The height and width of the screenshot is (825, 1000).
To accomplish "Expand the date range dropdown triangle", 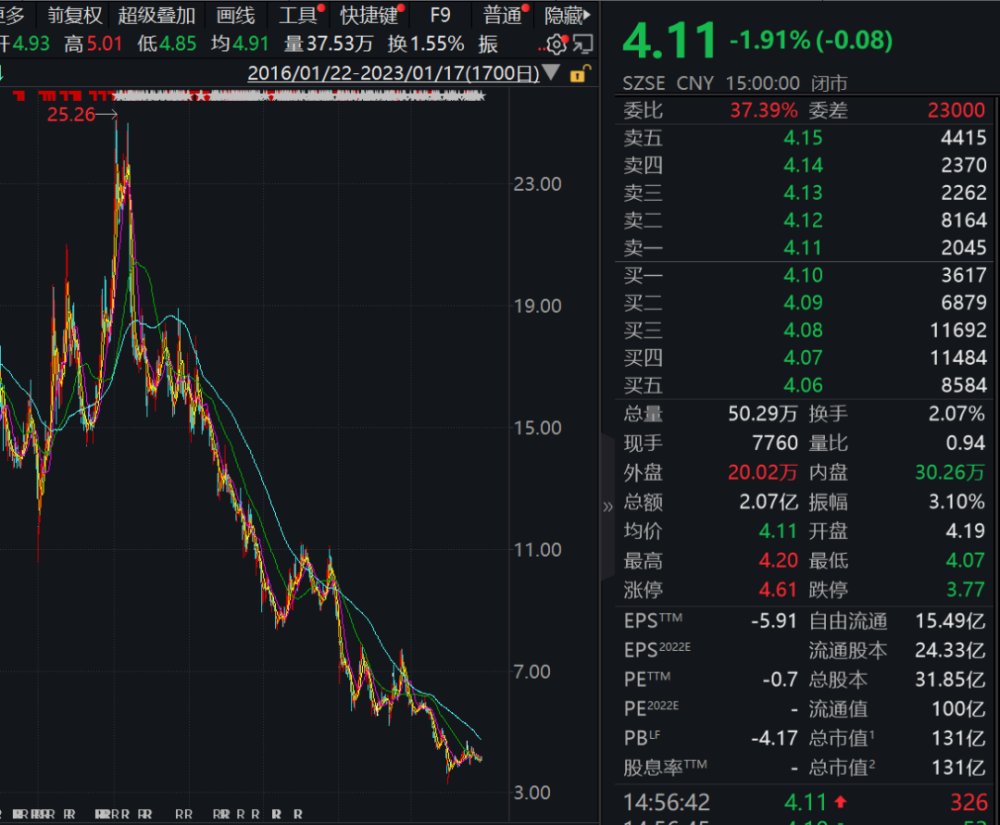I will pos(552,73).
